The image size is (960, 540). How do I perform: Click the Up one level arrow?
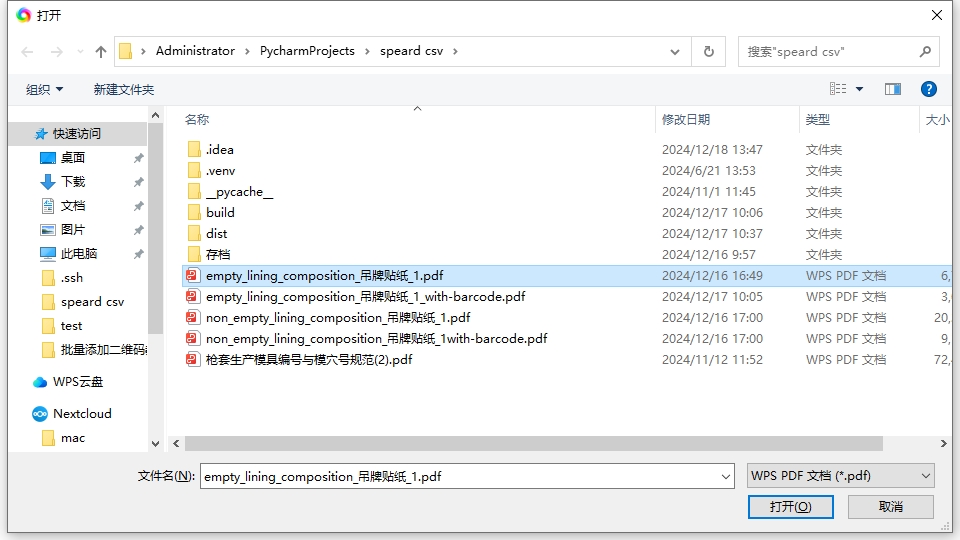101,52
